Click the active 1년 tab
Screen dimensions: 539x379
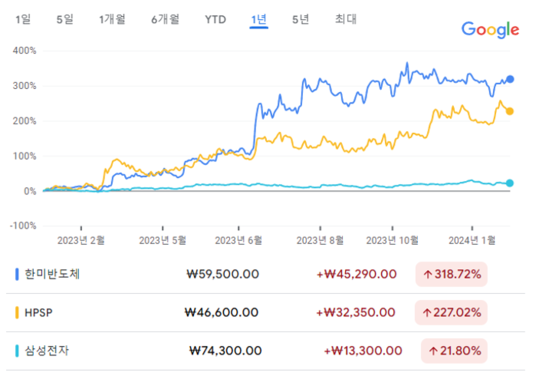(x=259, y=20)
